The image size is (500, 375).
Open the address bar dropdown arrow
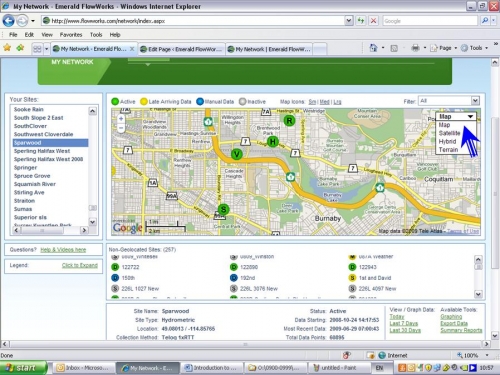tap(349, 21)
